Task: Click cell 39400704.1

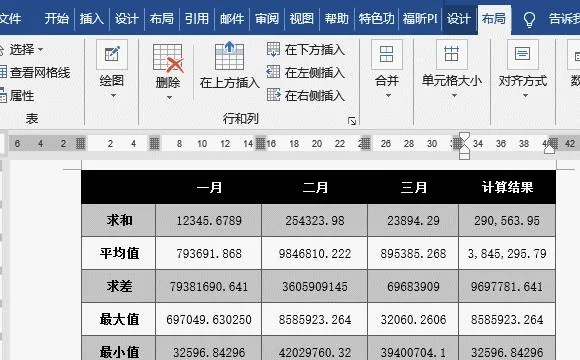Action: tap(413, 351)
